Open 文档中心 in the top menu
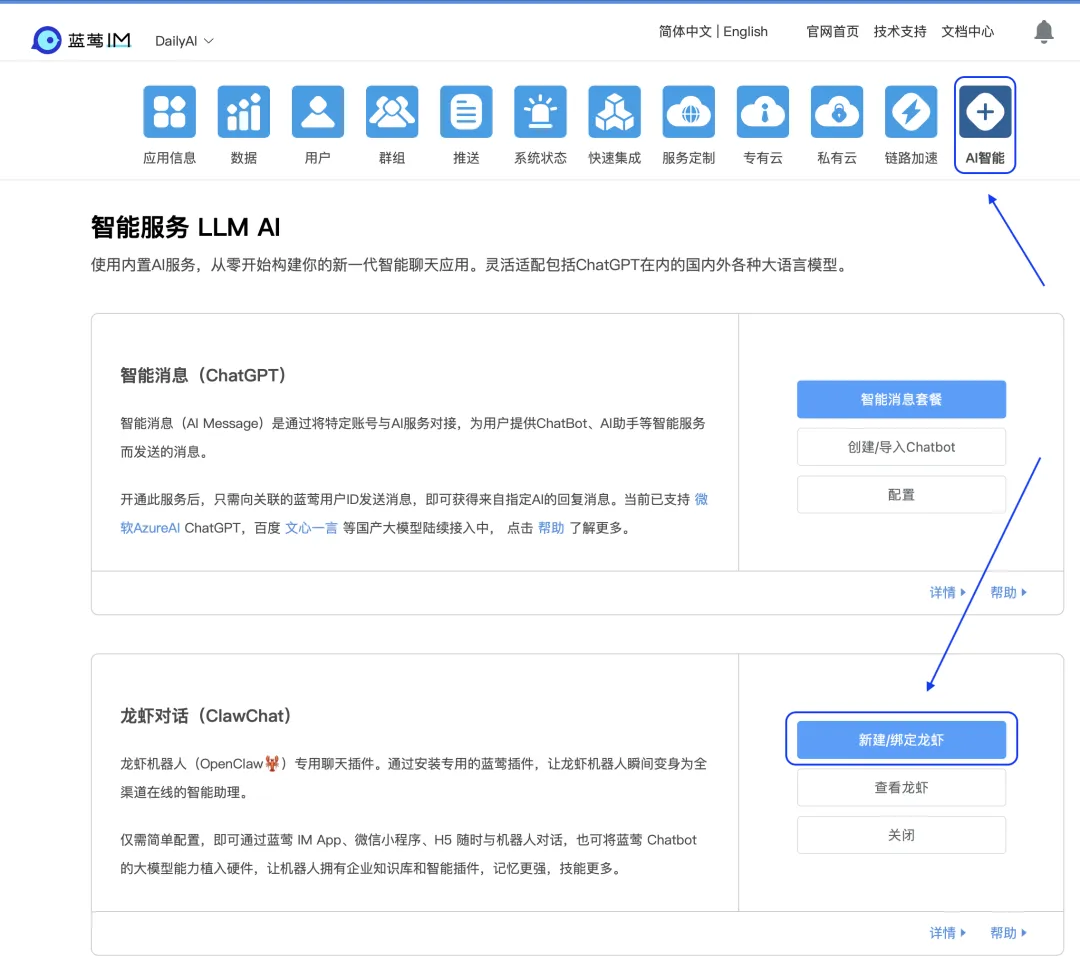This screenshot has height=971, width=1080. tap(967, 32)
